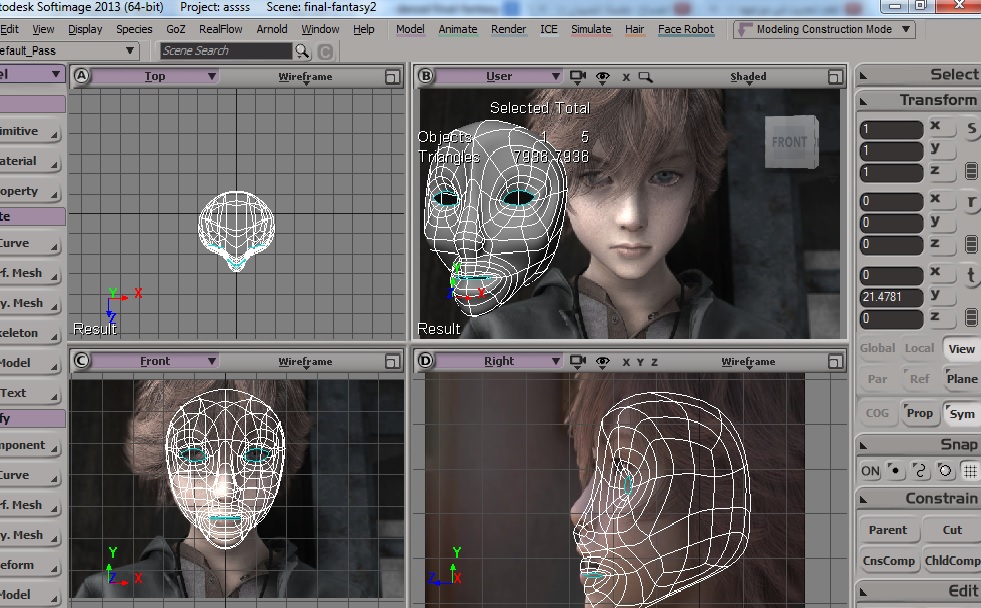Toggle the Prop proportional modeling option
This screenshot has width=981, height=608.
pos(919,413)
